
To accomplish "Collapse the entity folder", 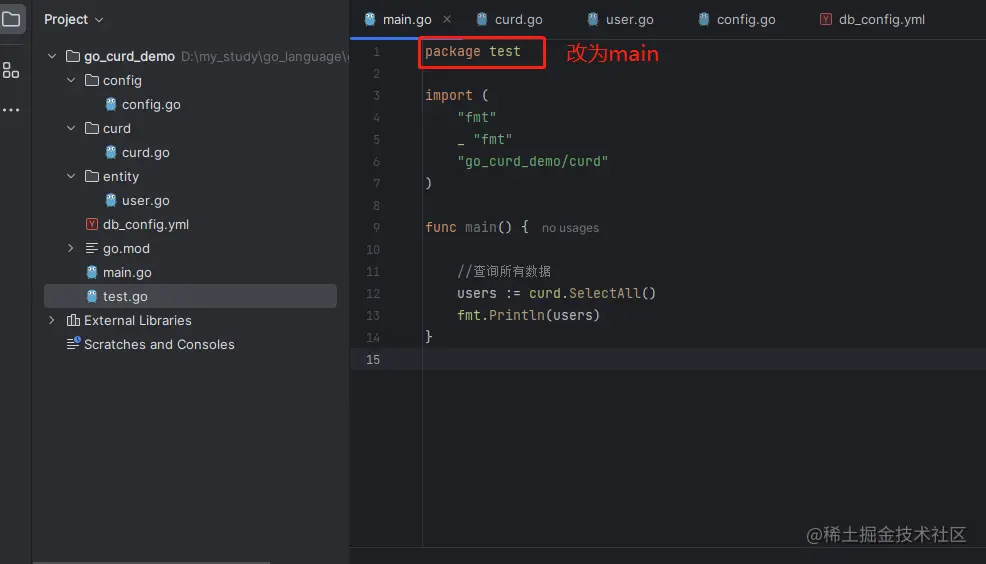I will pyautogui.click(x=71, y=176).
